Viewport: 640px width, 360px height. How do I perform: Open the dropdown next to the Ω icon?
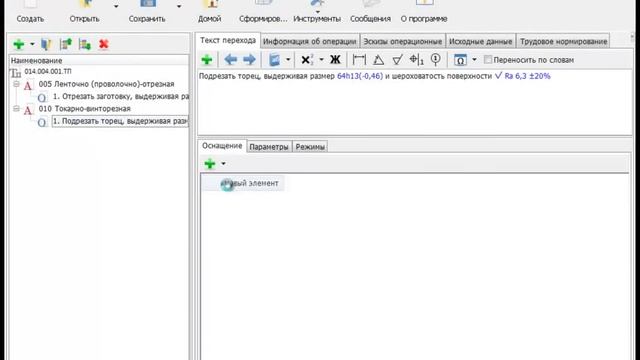474,60
